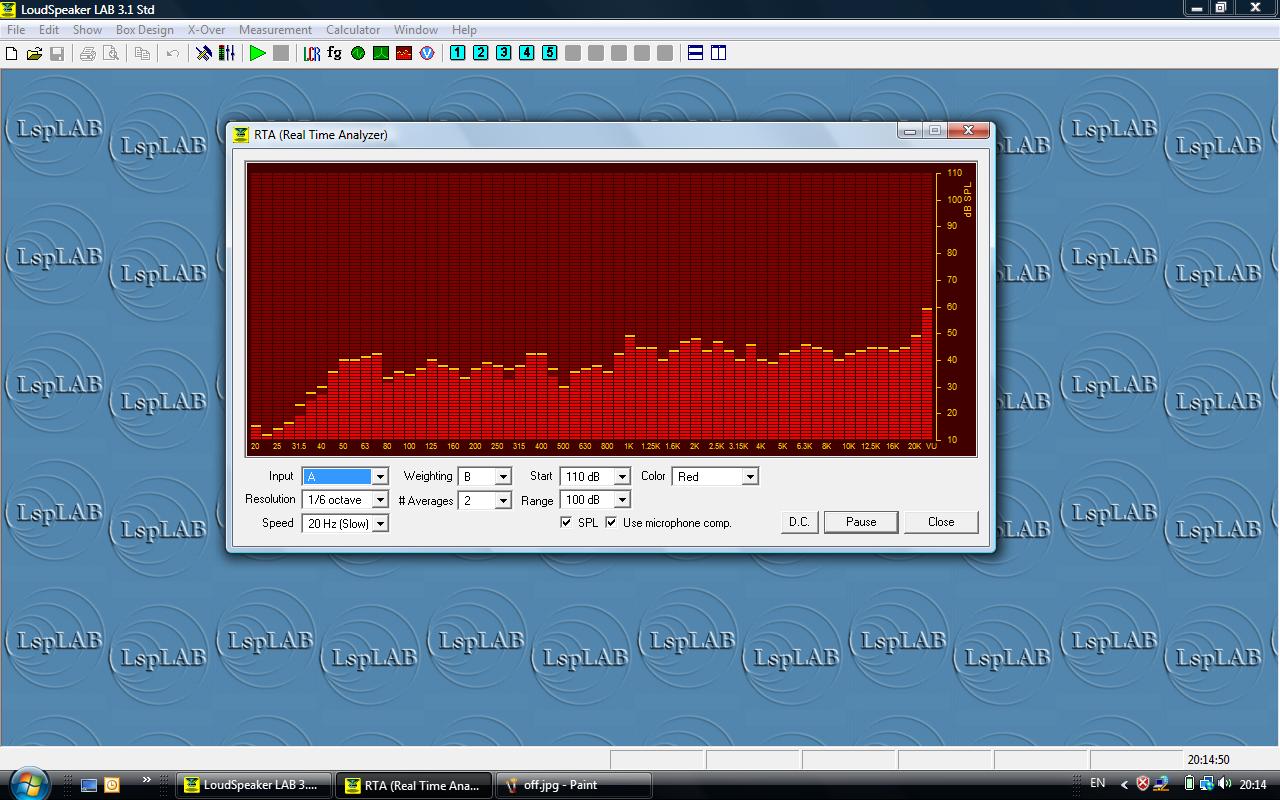Viewport: 1280px width, 800px height.
Task: Open the Start 110 dB dropdown
Action: [x=595, y=477]
